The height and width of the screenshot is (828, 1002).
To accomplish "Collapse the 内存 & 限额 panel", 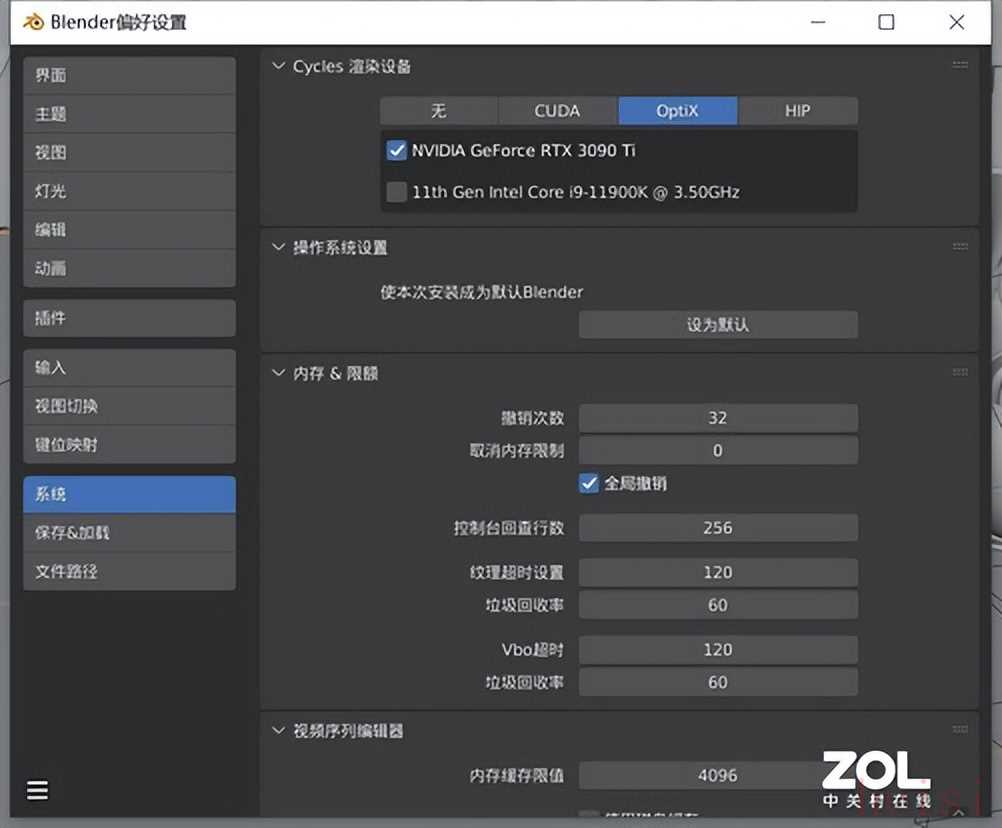I will [x=278, y=373].
